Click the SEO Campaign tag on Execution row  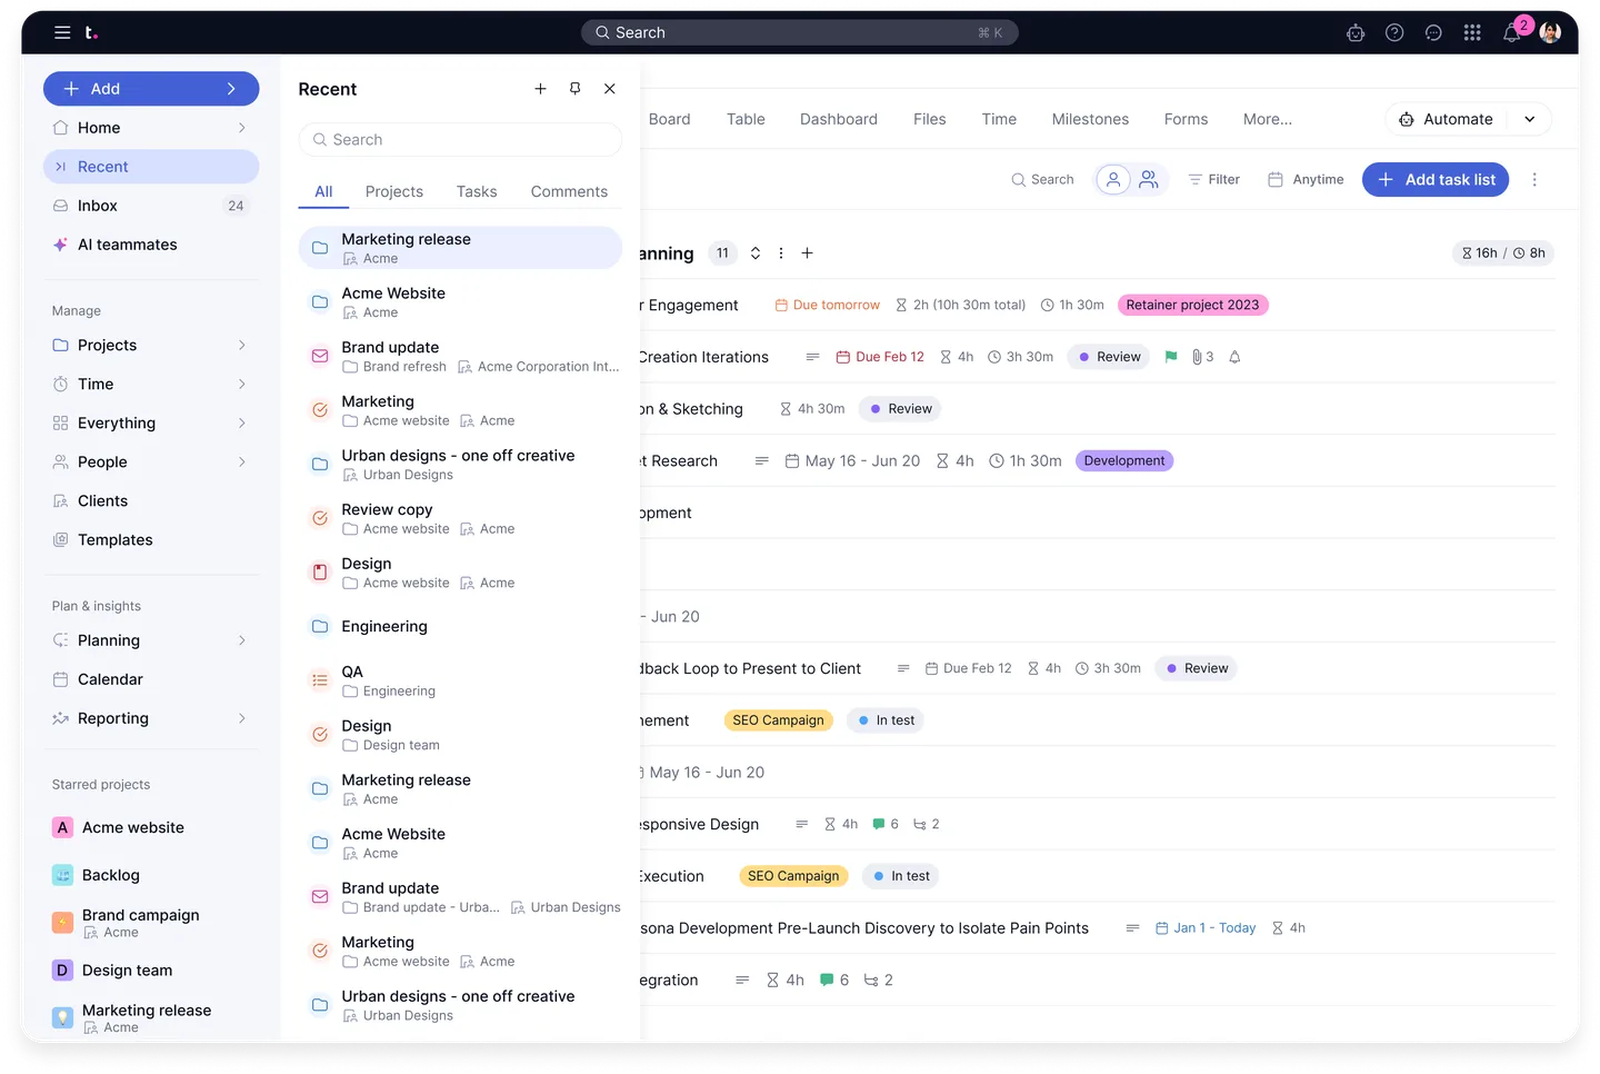click(793, 877)
